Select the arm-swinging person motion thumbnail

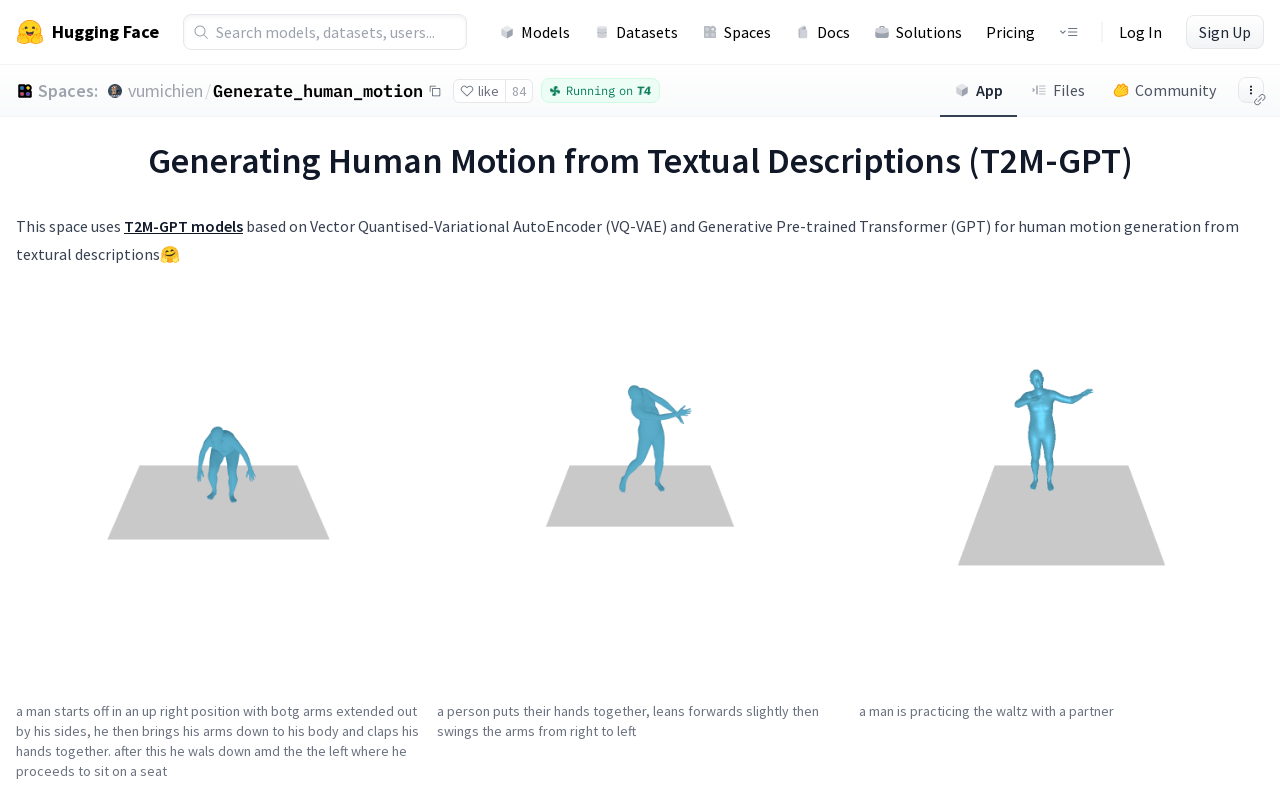coord(640,485)
